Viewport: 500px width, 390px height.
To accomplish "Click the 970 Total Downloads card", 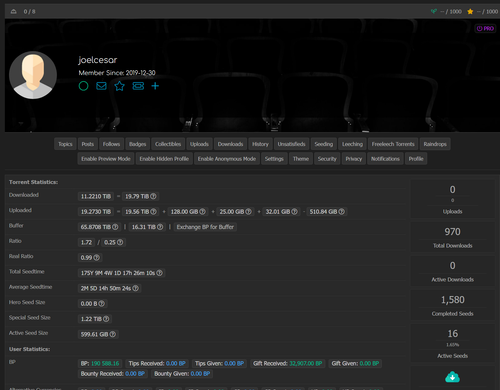I will click(452, 237).
